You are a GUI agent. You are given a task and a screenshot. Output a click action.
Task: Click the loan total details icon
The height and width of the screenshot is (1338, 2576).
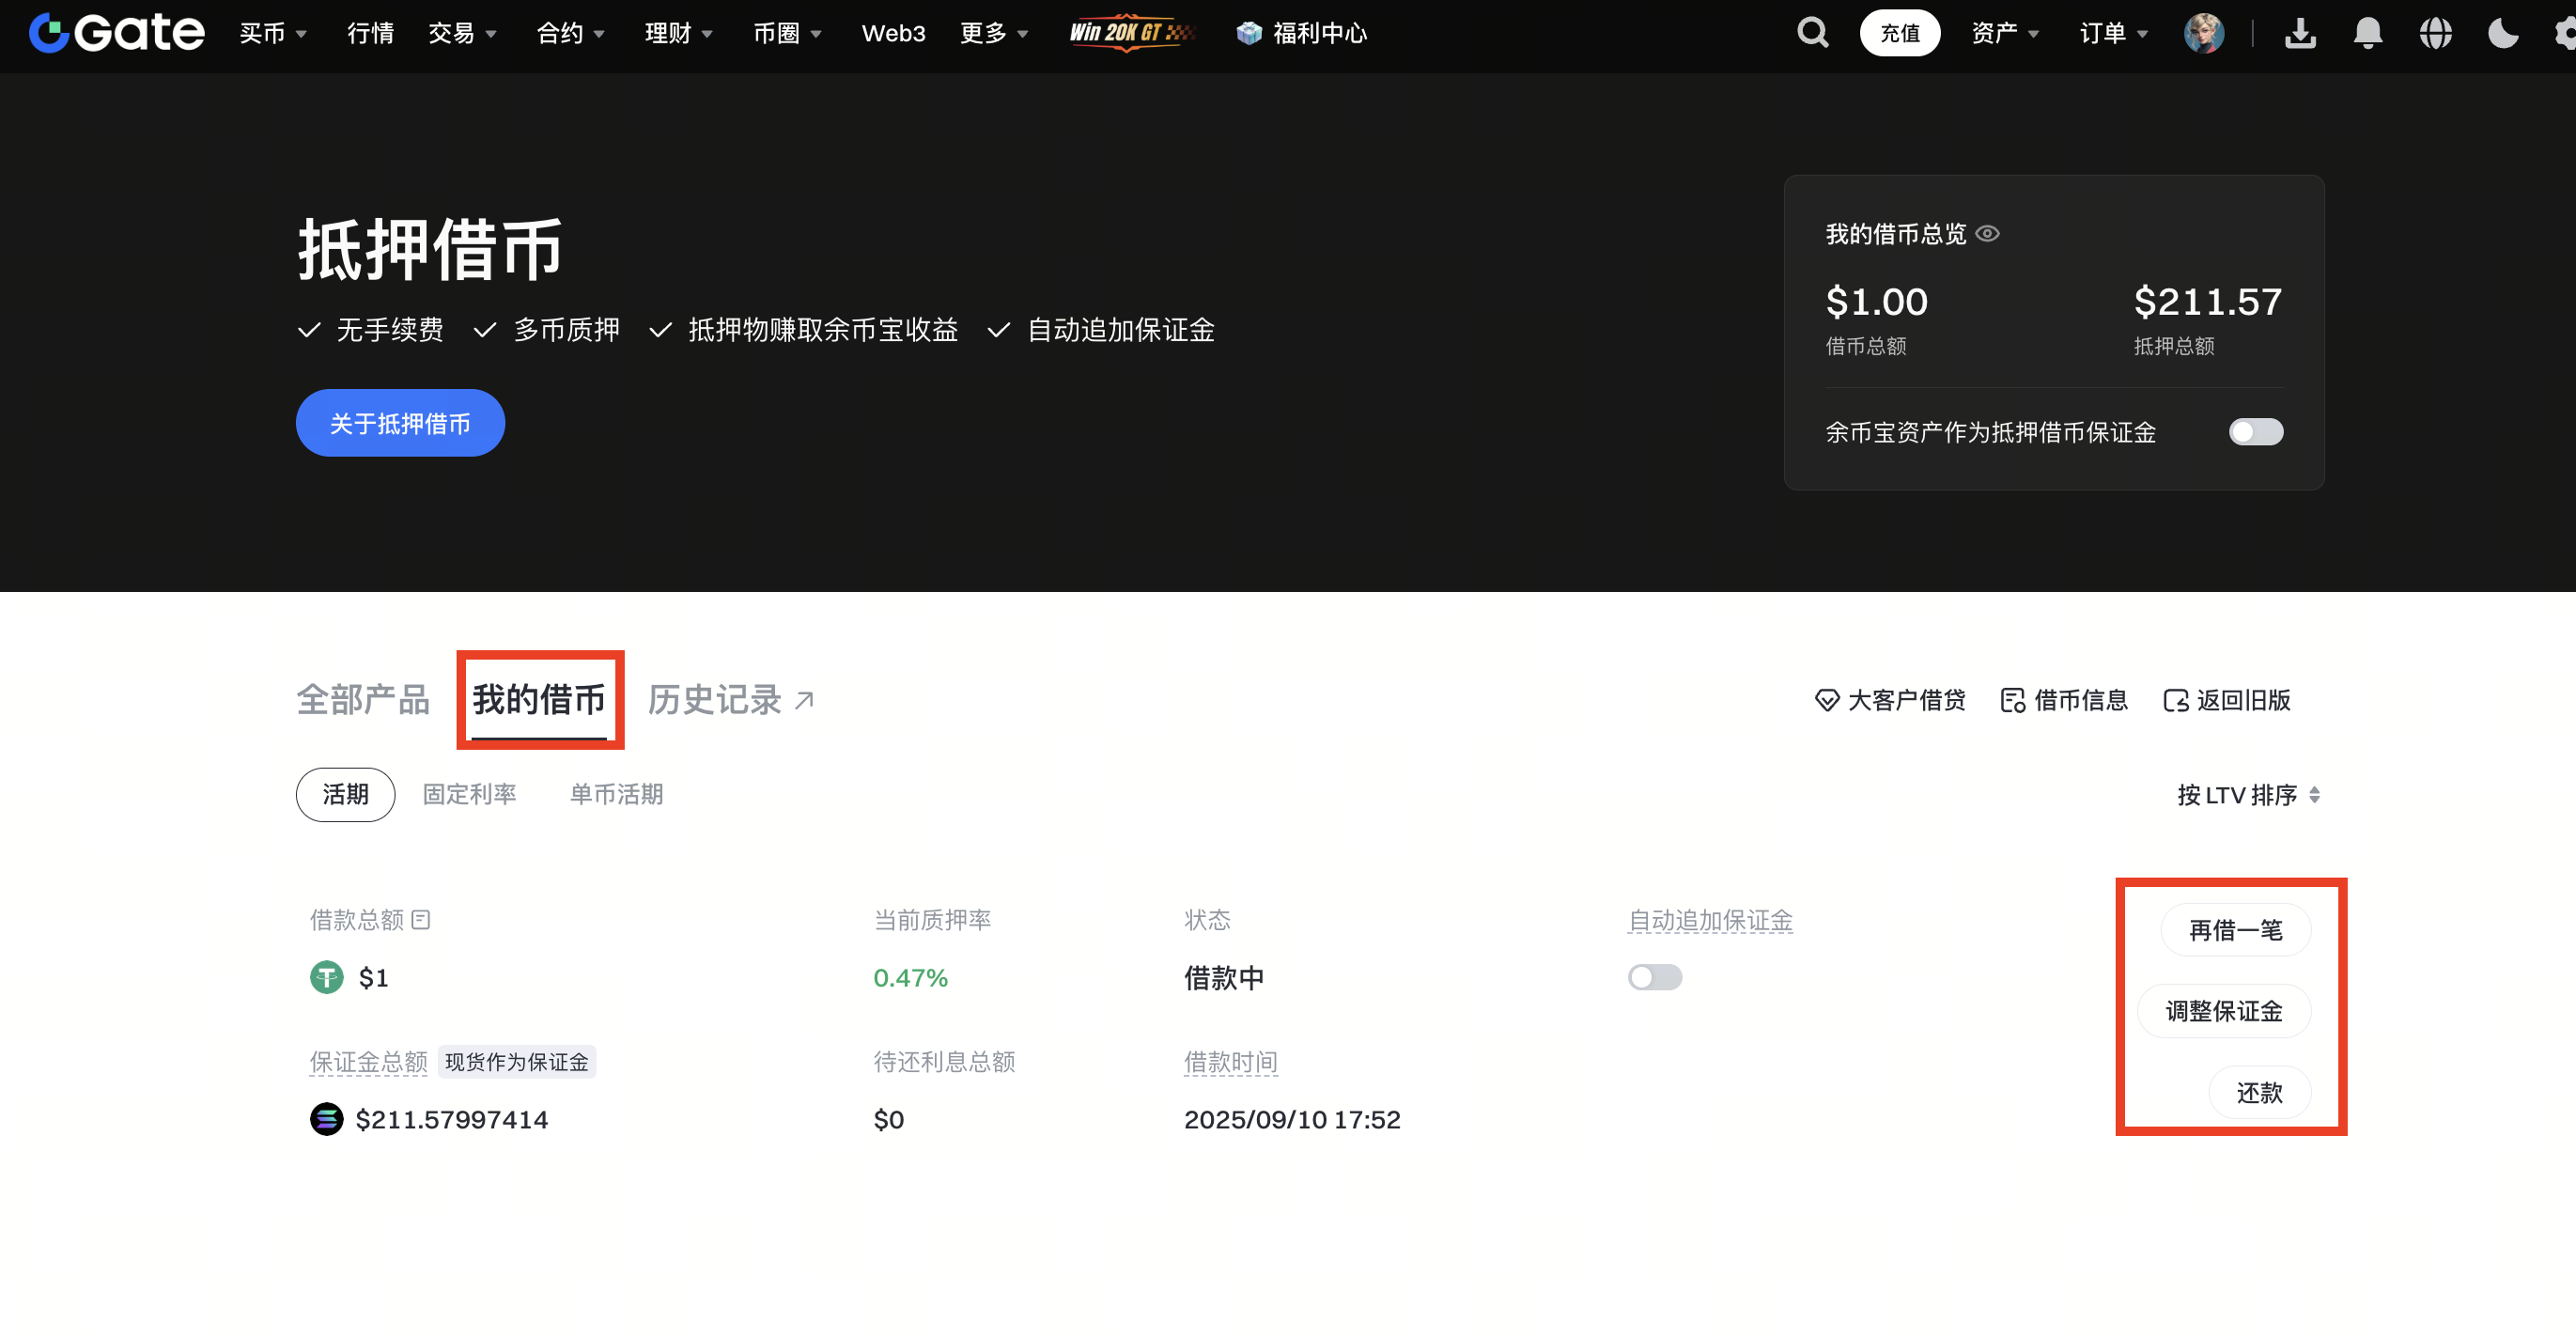click(421, 919)
